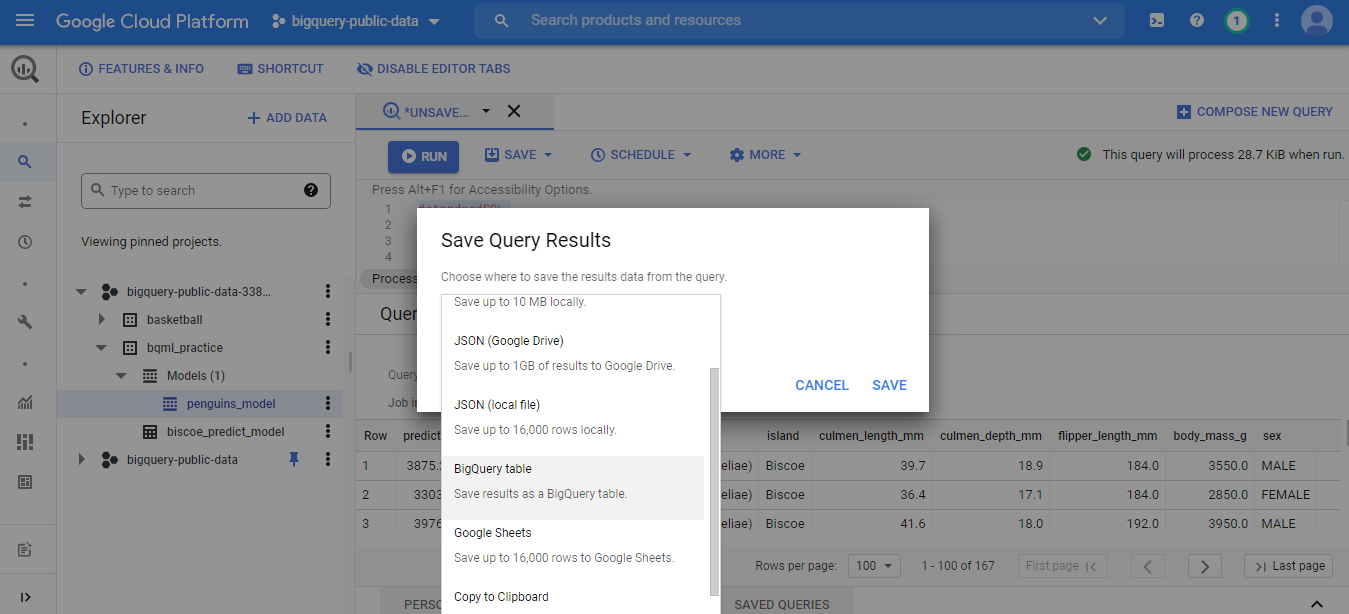This screenshot has width=1349, height=614.
Task: Open the SHORTCUT keyboard option
Action: point(280,69)
